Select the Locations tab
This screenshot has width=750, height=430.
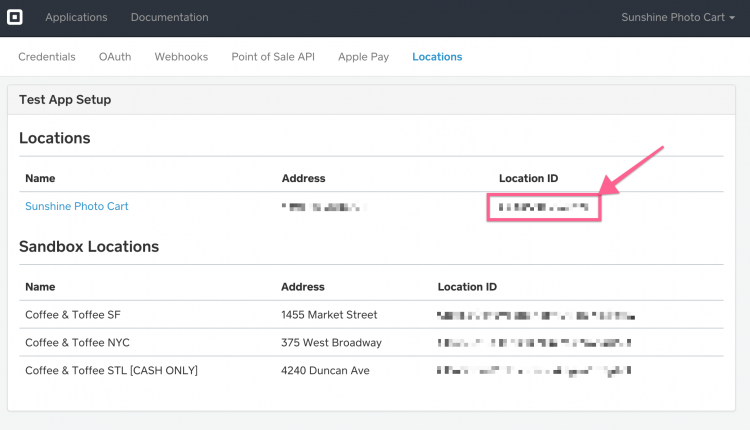(437, 57)
